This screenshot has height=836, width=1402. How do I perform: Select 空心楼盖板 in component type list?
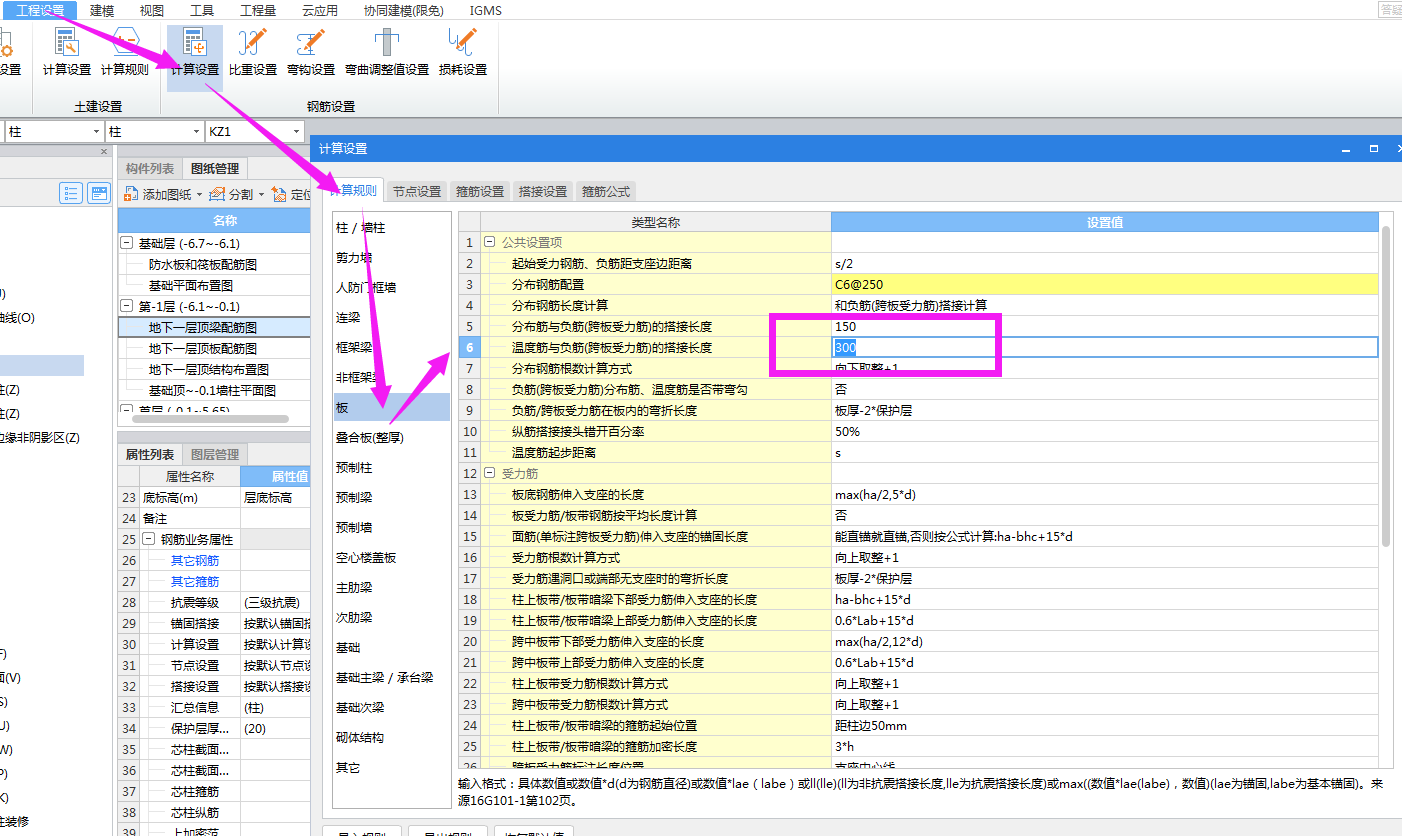(392, 557)
